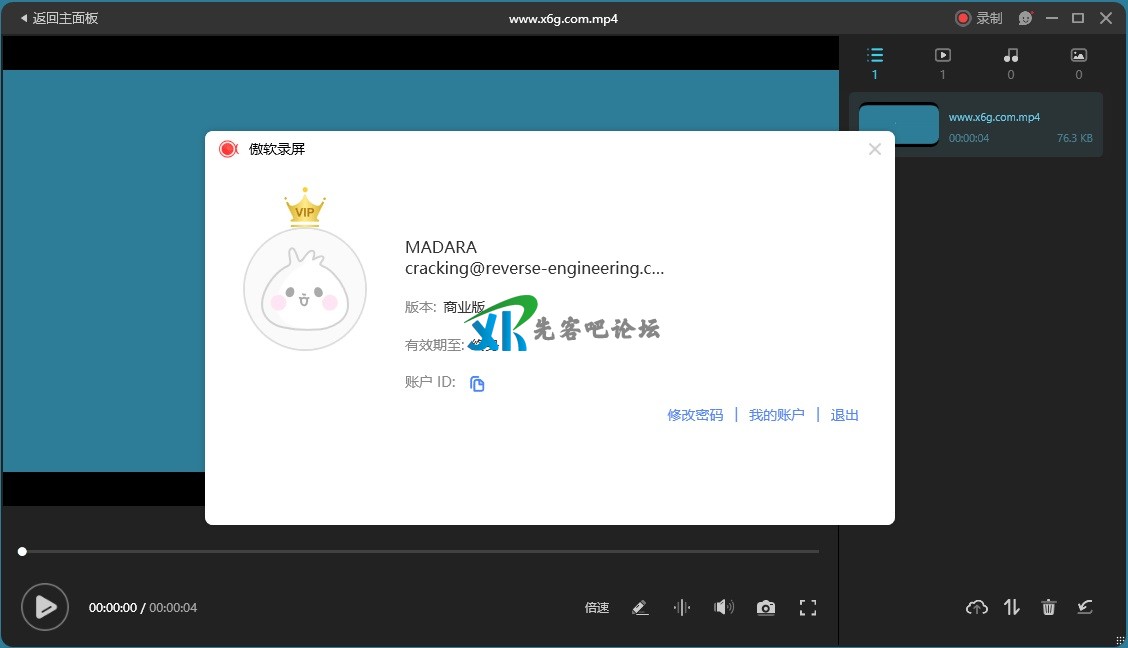Upload the recording to cloud
The height and width of the screenshot is (648, 1128).
[976, 607]
